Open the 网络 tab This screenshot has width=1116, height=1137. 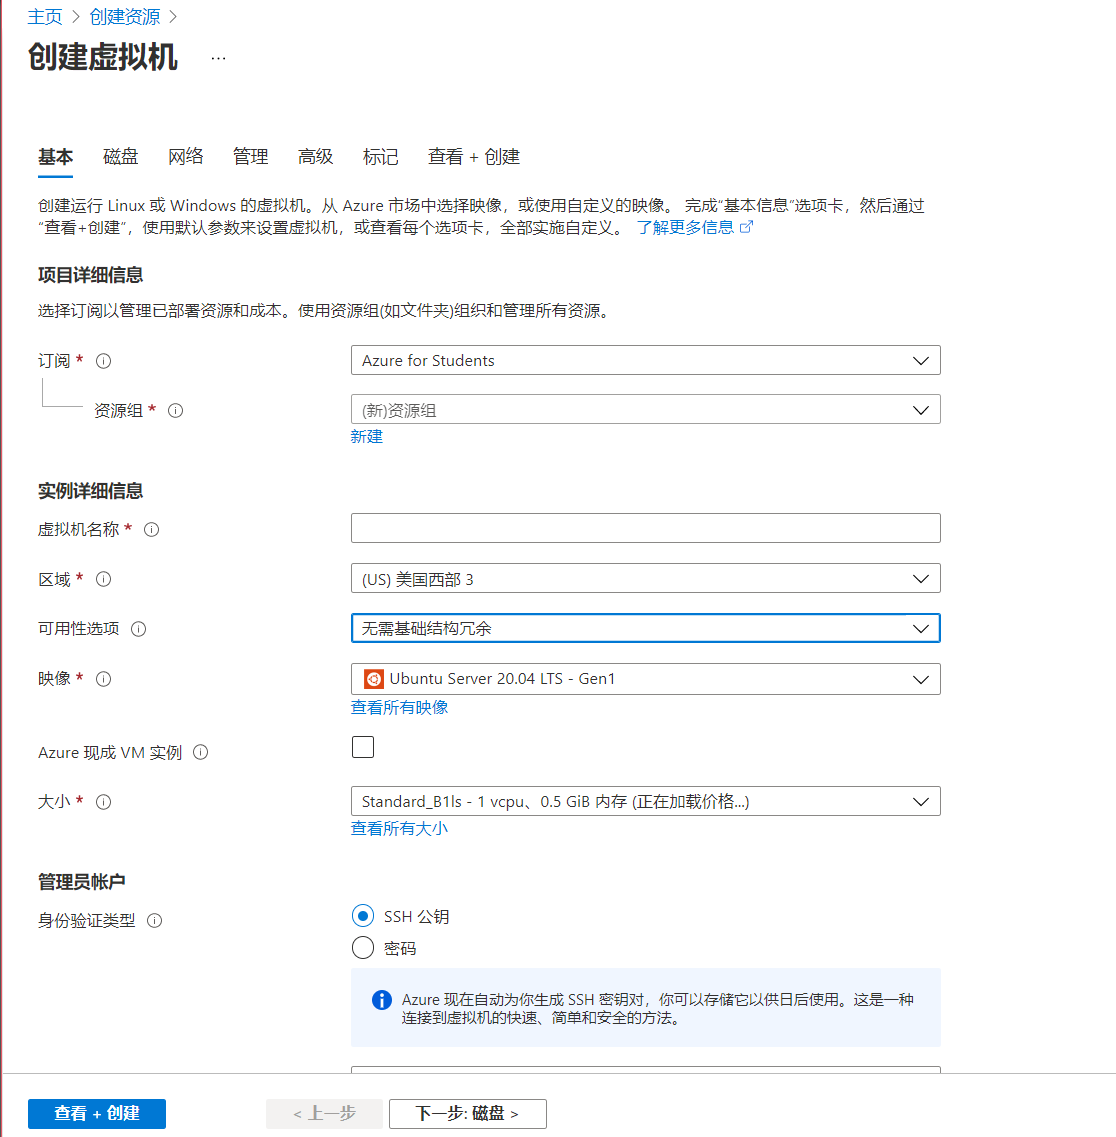[186, 157]
